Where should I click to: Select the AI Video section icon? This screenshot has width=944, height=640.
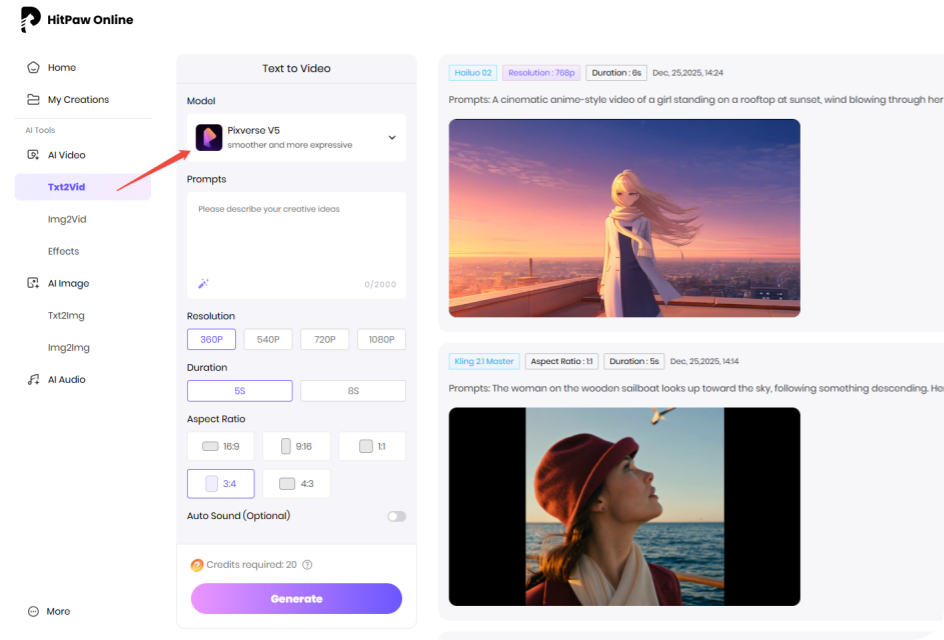click(x=33, y=155)
